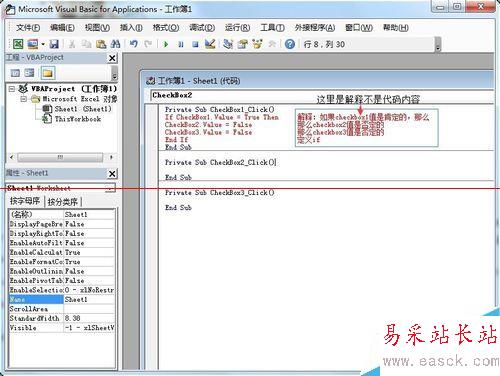Place cursor on Private Sub CheckBox2_Click() line
500x376 pixels.
click(x=220, y=162)
